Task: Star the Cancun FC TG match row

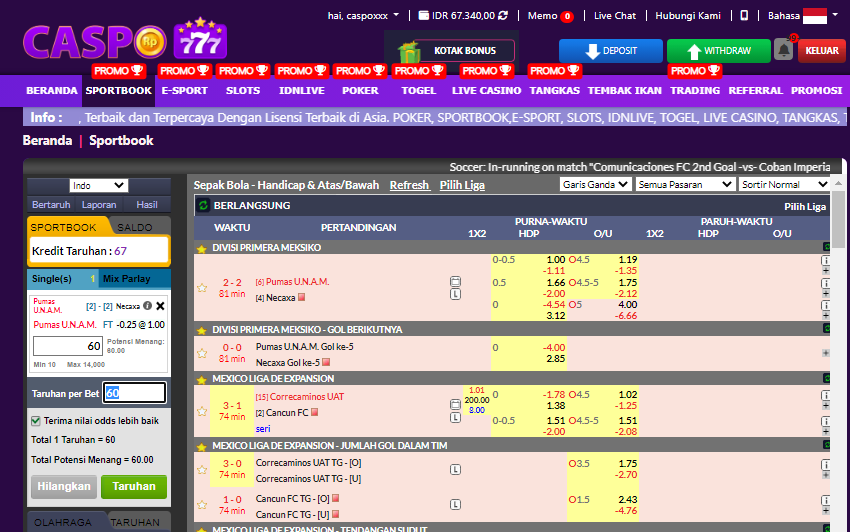Action: click(202, 505)
